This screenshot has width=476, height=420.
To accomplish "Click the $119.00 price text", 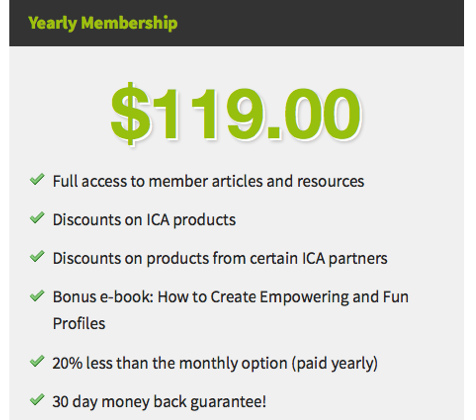I will click(x=236, y=114).
